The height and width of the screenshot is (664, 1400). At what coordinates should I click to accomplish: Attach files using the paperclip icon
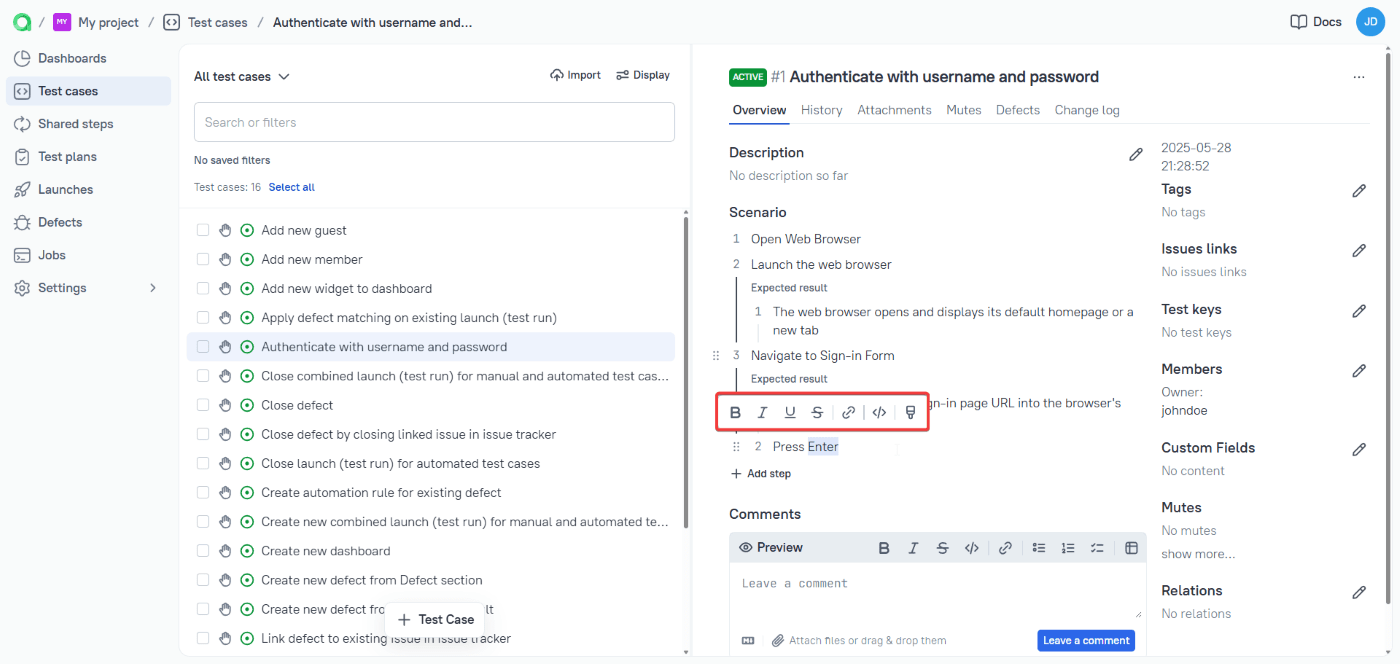pyautogui.click(x=779, y=640)
